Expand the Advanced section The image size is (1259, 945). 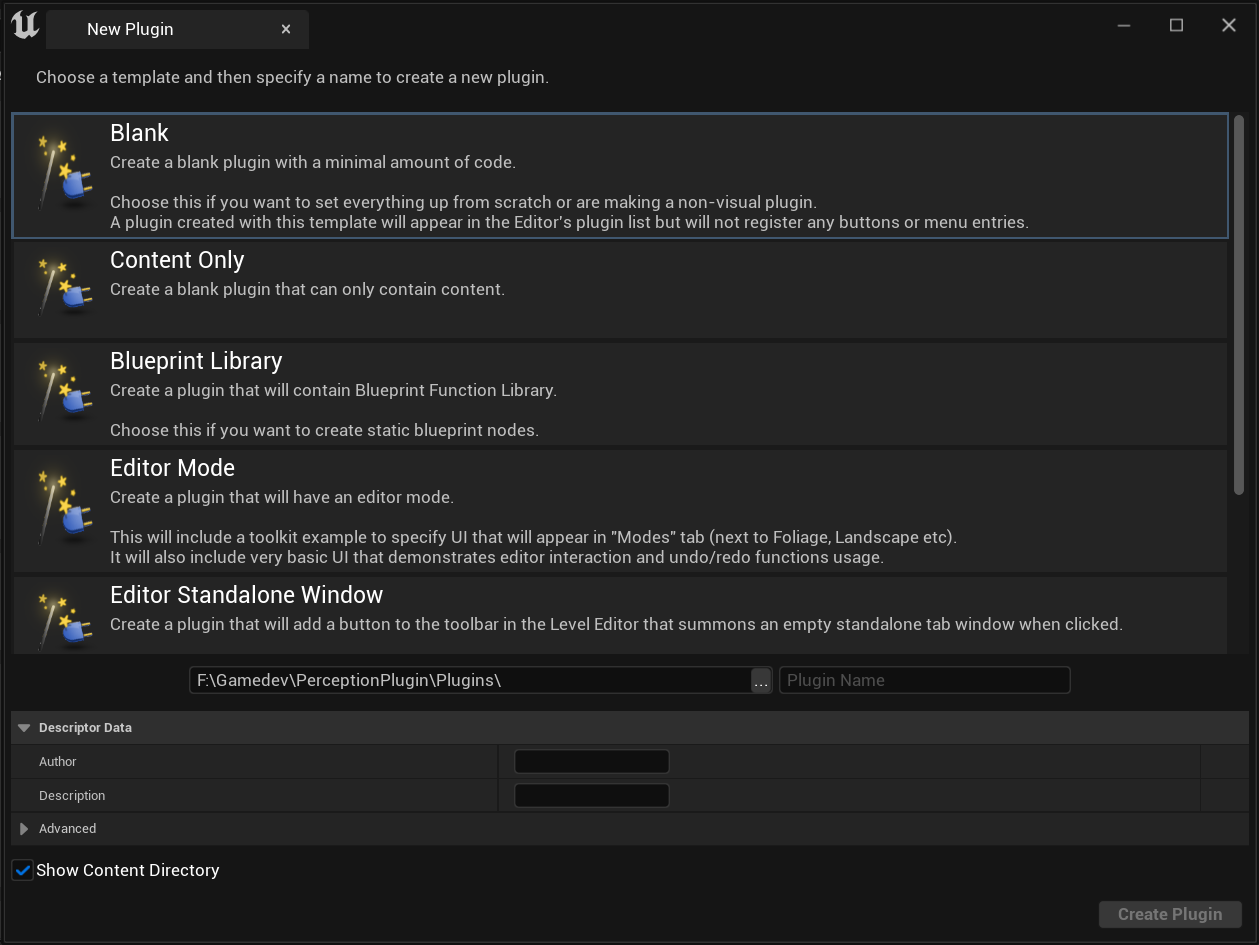(x=24, y=829)
